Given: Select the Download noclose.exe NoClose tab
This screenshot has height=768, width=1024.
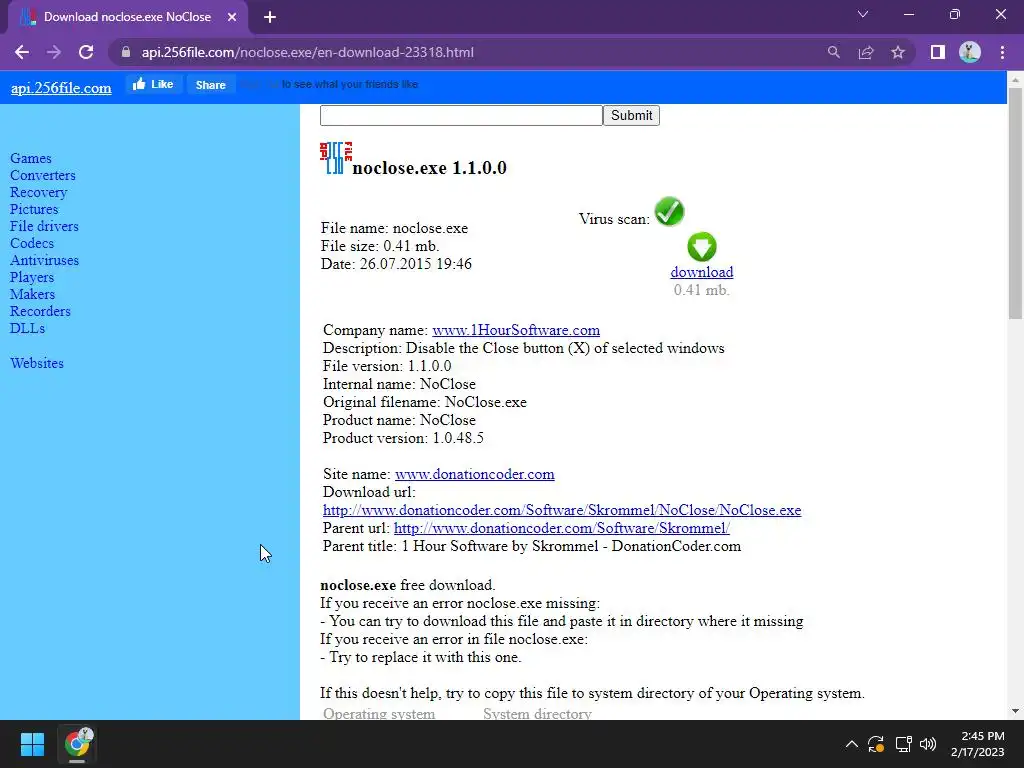Looking at the screenshot, I should (x=127, y=18).
